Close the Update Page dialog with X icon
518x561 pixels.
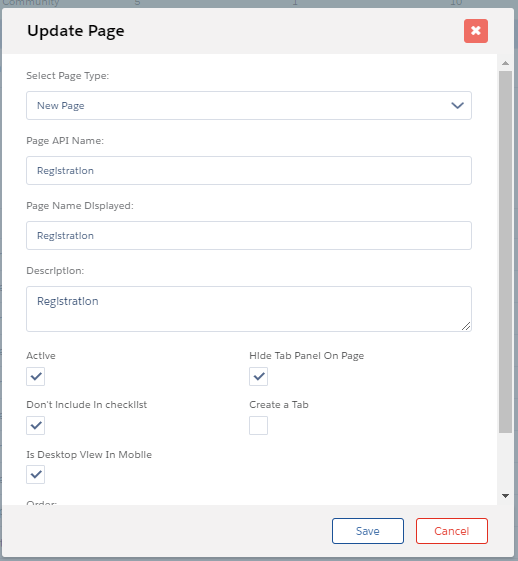pyautogui.click(x=475, y=31)
